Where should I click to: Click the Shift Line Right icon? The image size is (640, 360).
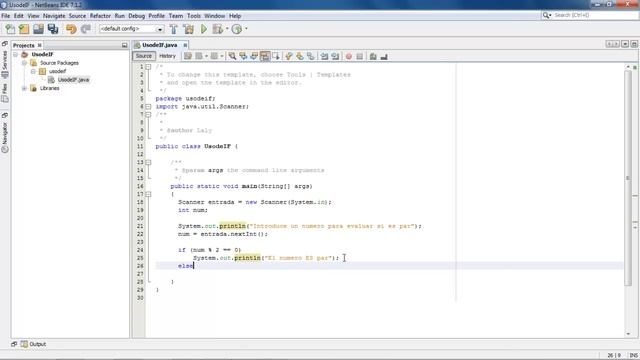(336, 56)
